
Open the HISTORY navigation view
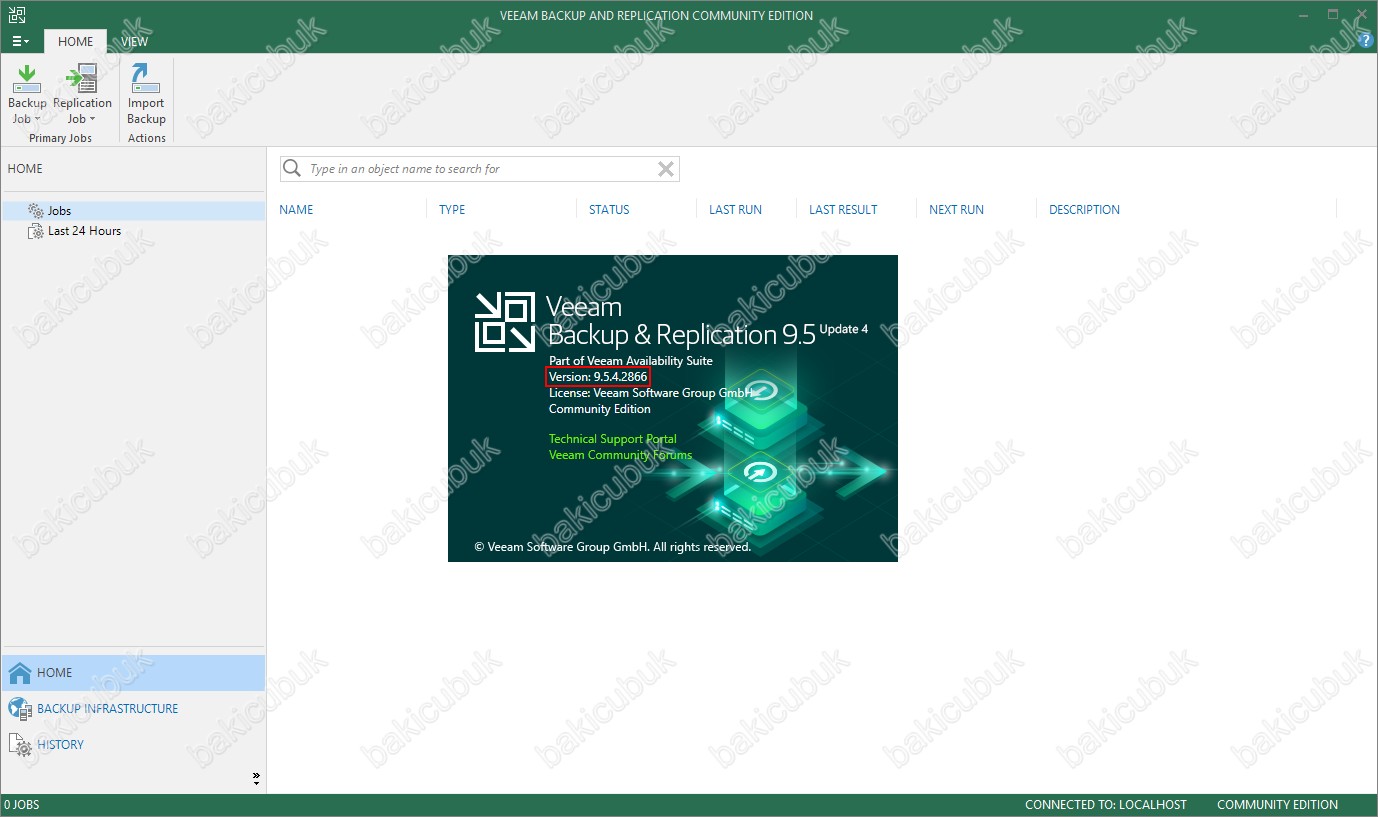133,745
